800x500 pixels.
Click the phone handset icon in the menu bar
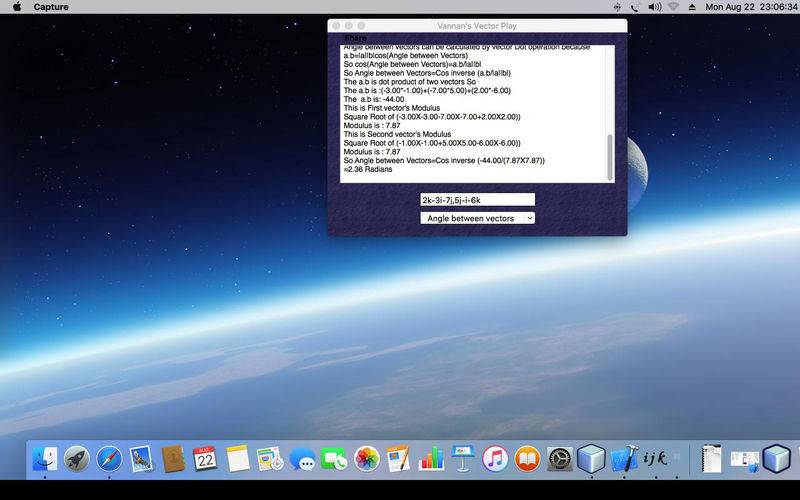pyautogui.click(x=635, y=7)
